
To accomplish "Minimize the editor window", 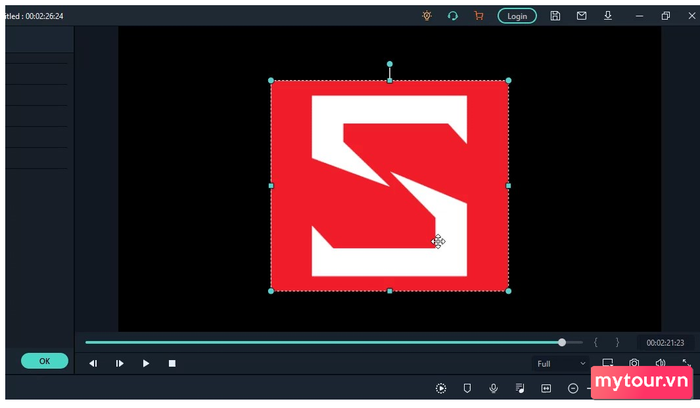I will click(x=639, y=16).
